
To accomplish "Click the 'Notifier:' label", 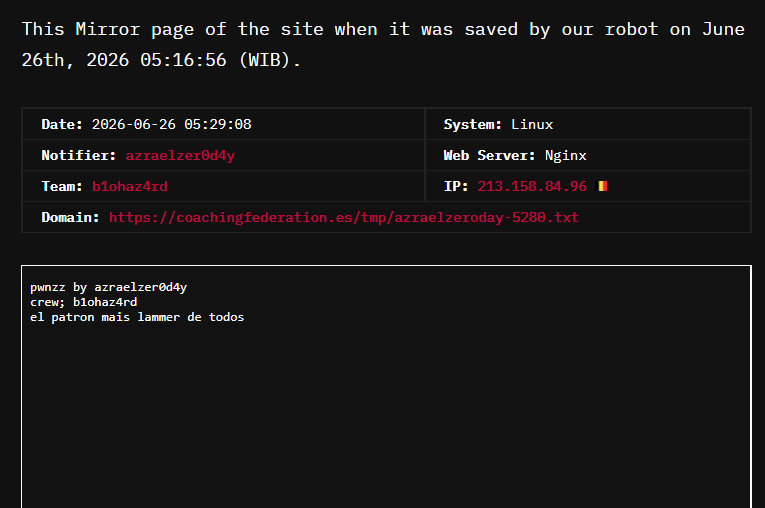I will [x=79, y=155].
